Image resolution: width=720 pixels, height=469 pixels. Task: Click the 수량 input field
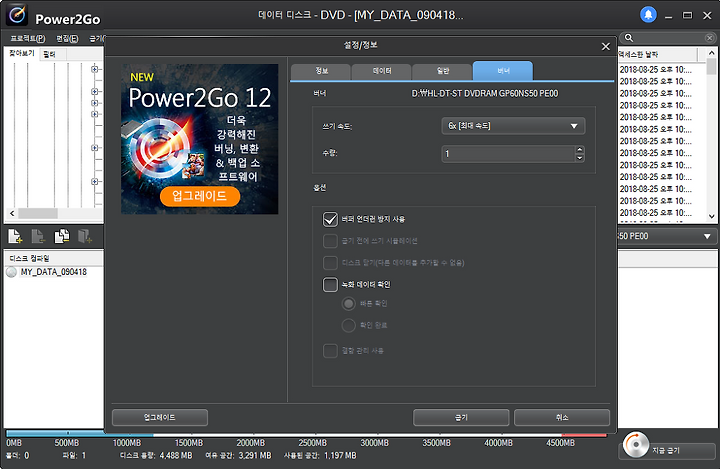509,154
